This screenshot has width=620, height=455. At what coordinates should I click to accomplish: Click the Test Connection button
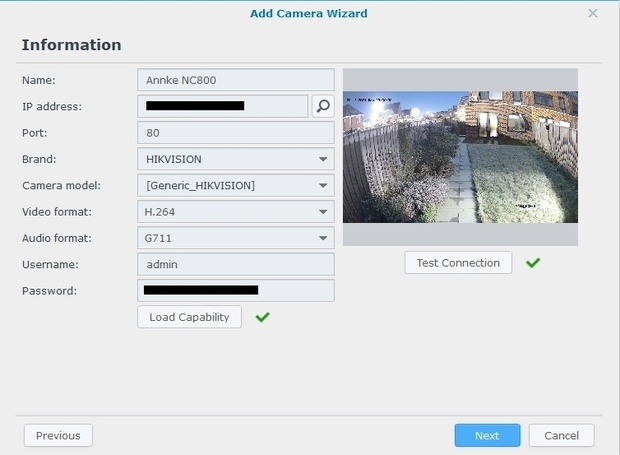point(458,263)
